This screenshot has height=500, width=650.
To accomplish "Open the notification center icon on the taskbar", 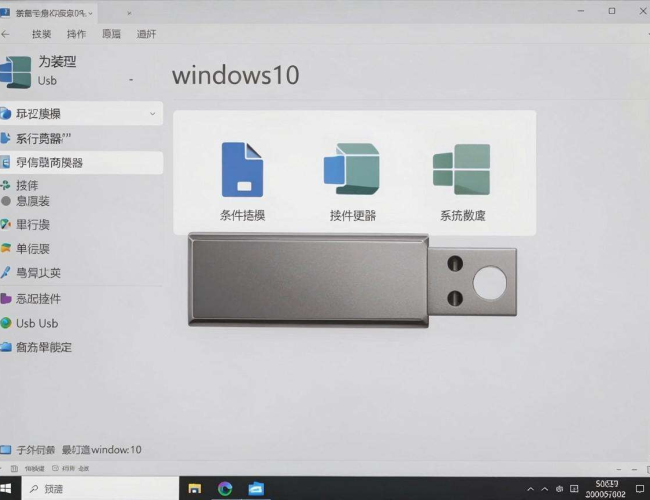I will pyautogui.click(x=640, y=489).
